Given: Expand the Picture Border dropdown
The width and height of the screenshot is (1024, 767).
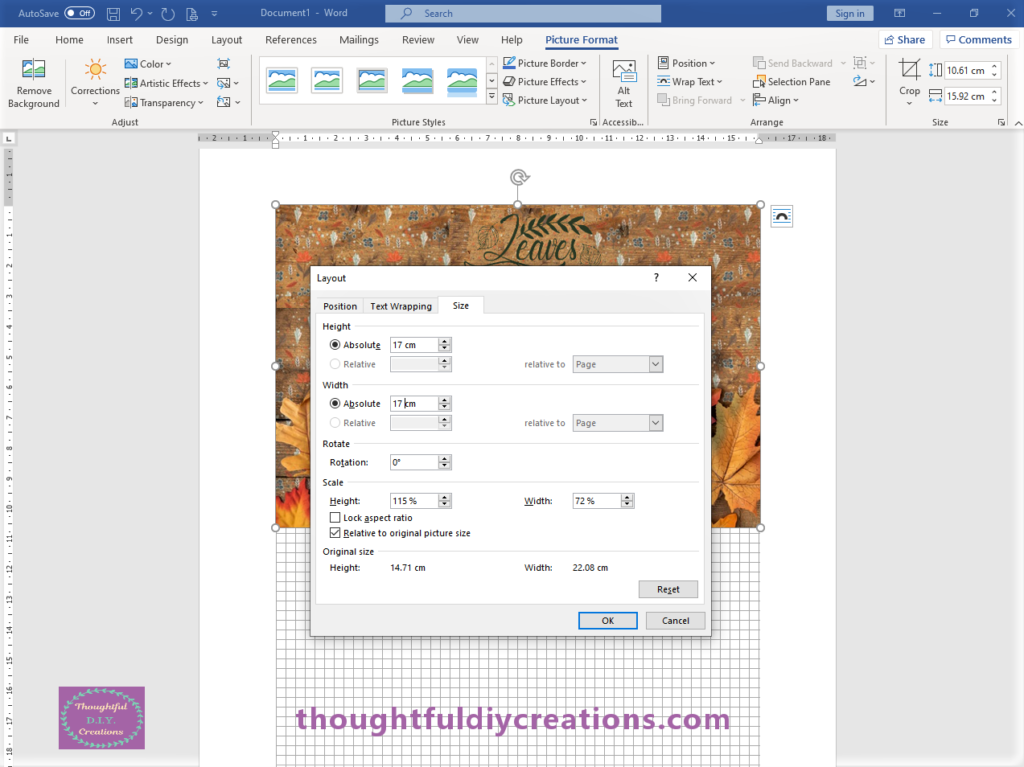Looking at the screenshot, I should [x=545, y=63].
